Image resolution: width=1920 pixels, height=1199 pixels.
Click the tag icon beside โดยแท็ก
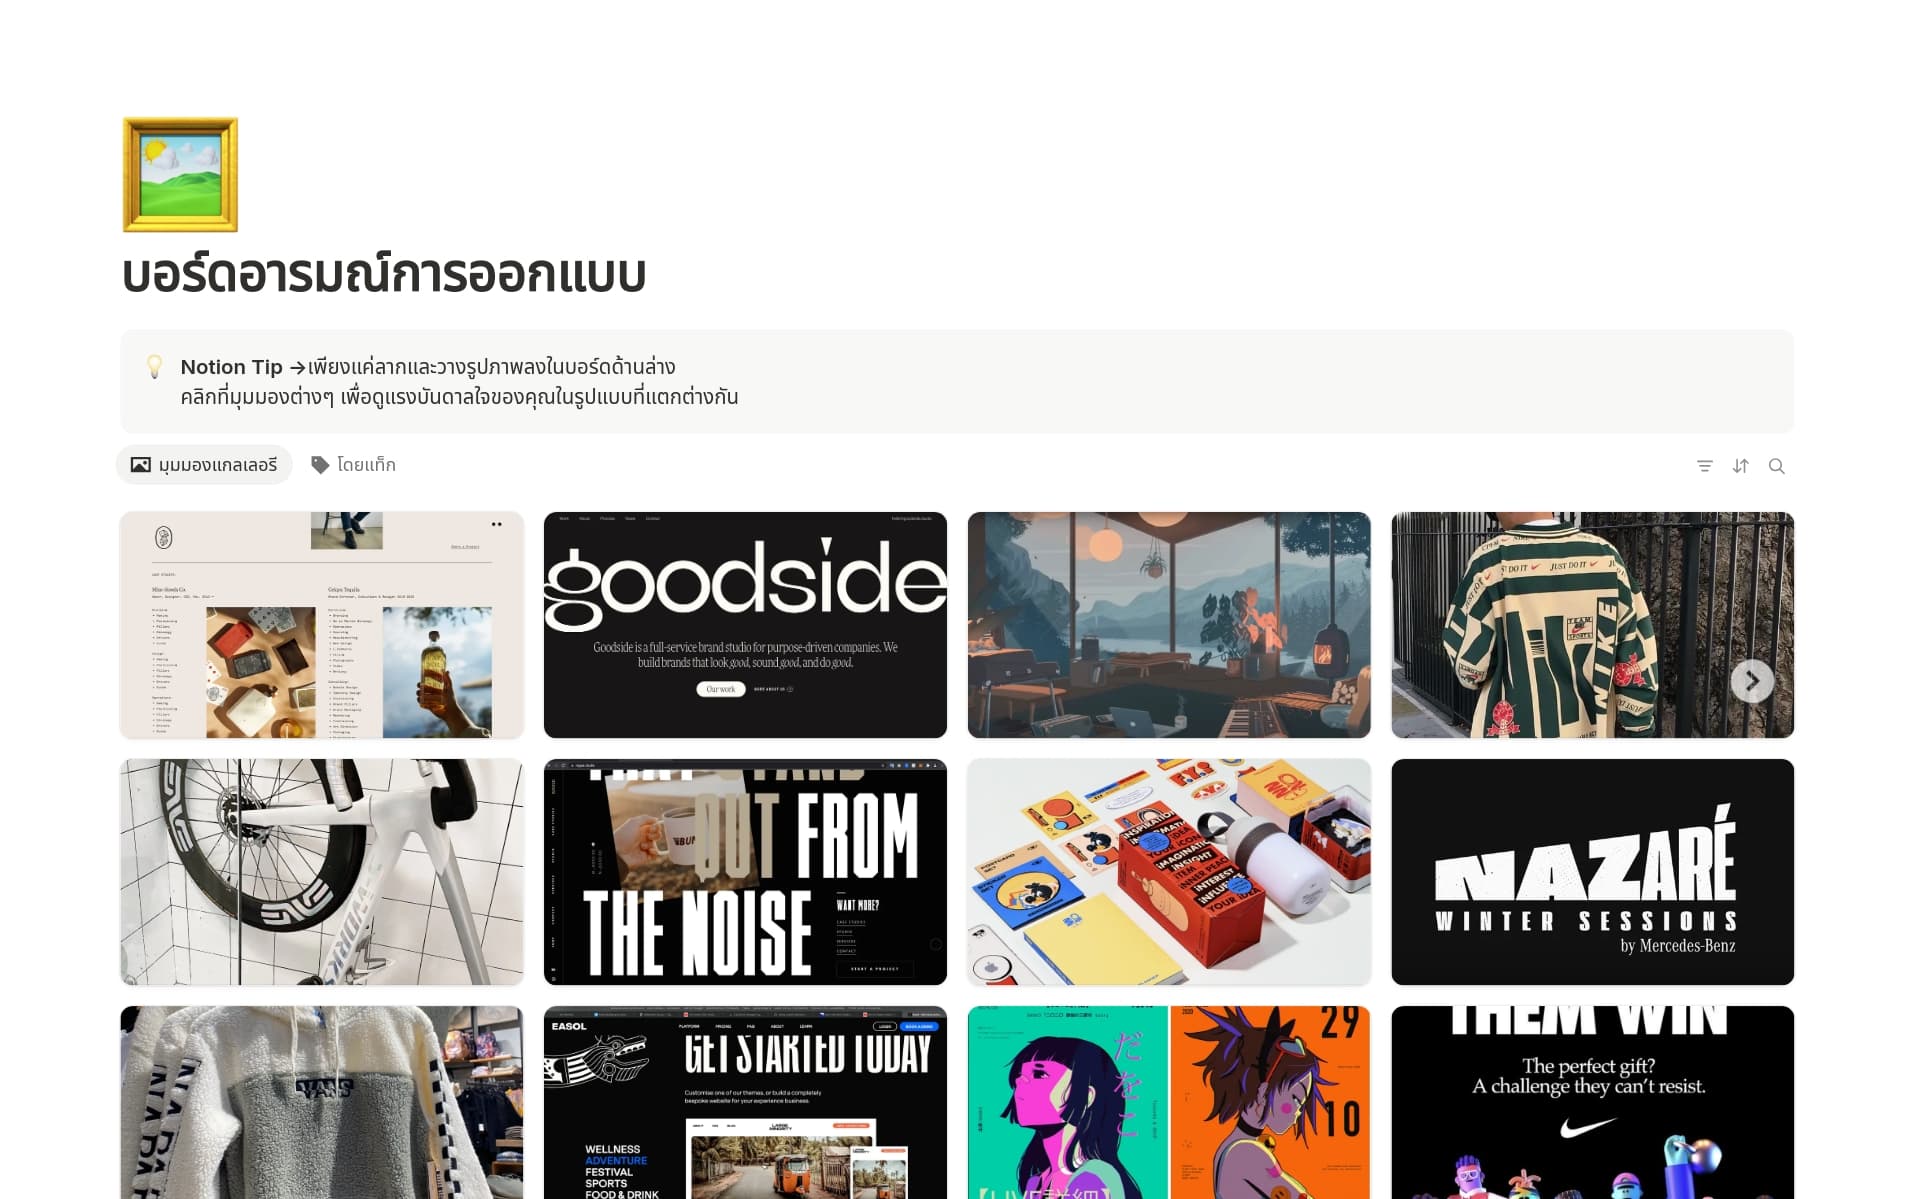point(320,465)
